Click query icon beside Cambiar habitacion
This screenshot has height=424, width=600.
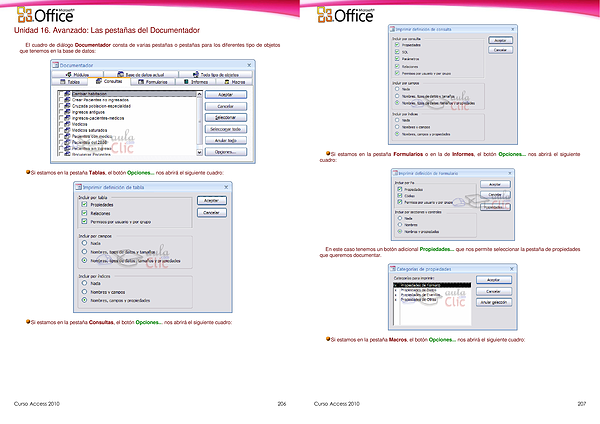68,92
